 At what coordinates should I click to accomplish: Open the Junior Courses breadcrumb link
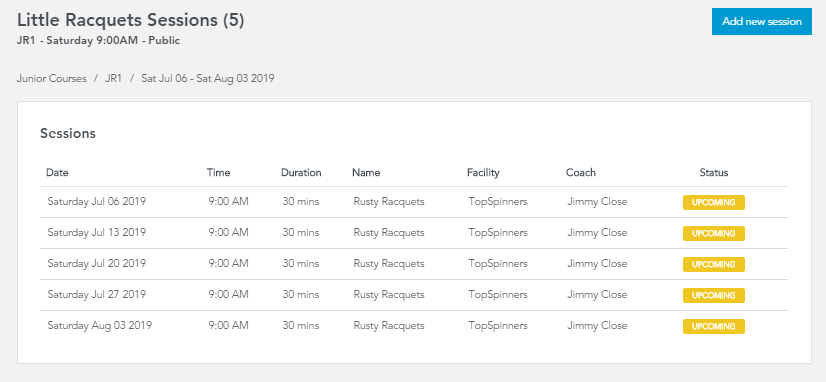point(52,79)
